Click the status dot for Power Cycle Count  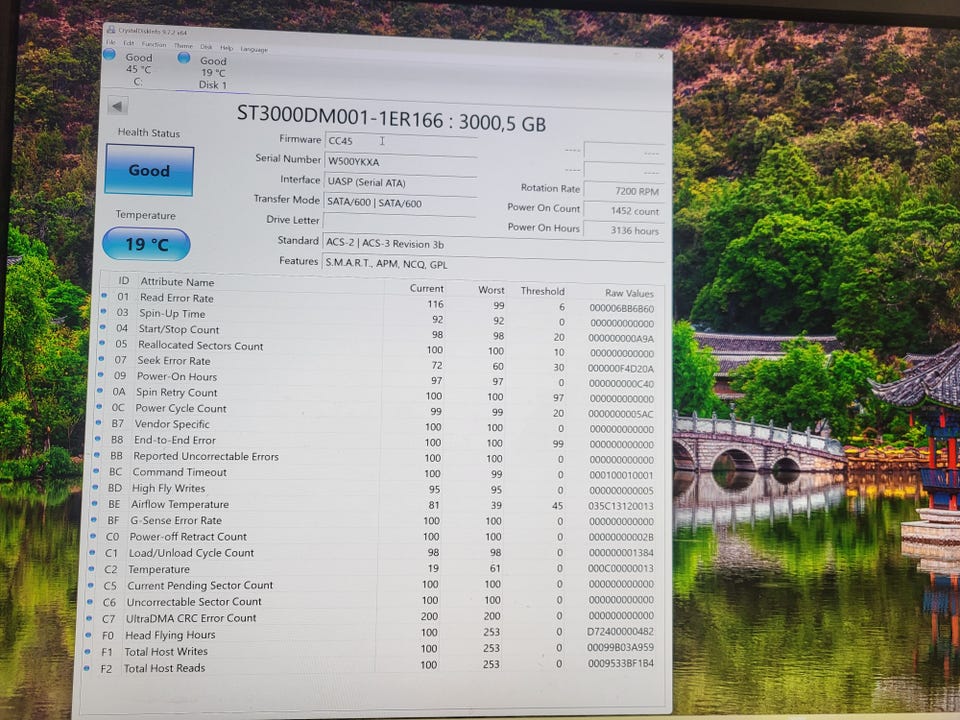[99, 407]
